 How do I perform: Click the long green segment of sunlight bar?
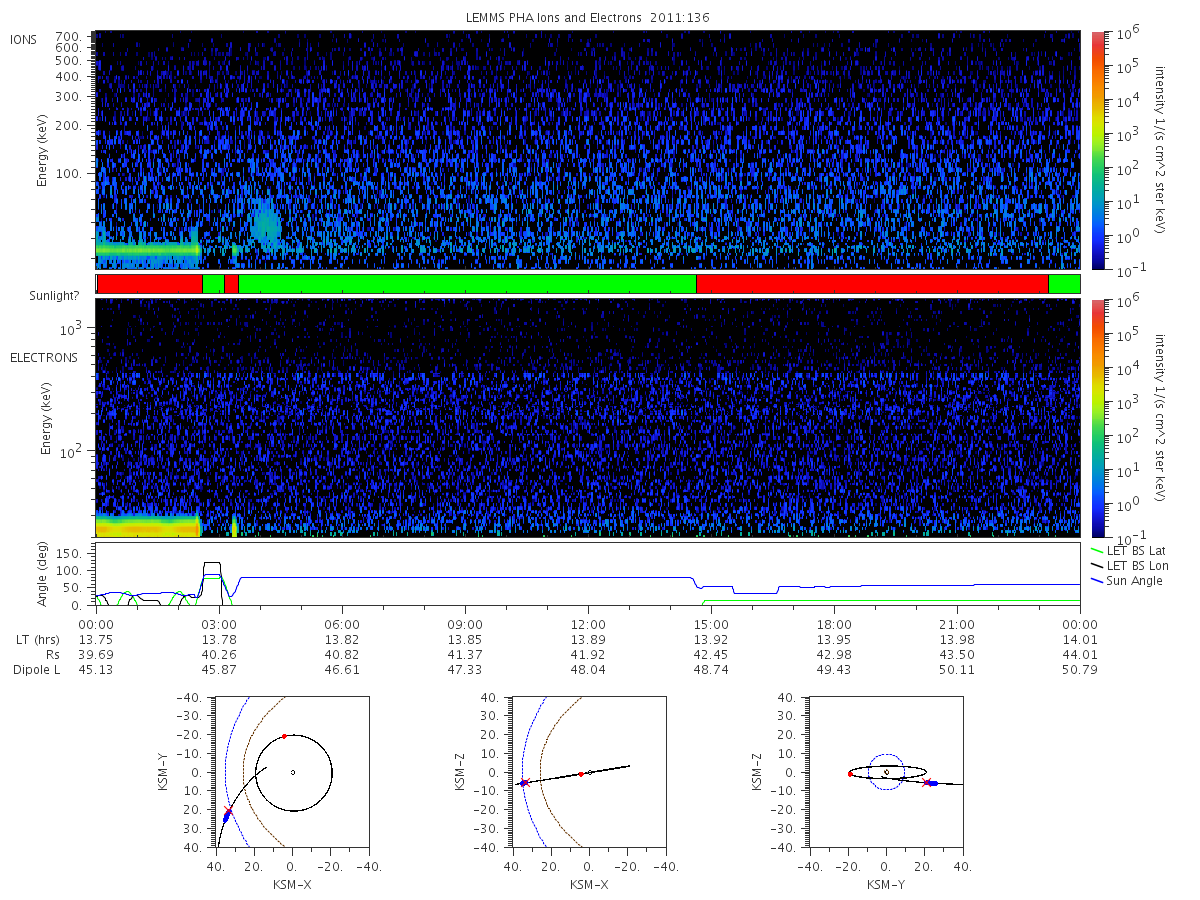(x=467, y=284)
